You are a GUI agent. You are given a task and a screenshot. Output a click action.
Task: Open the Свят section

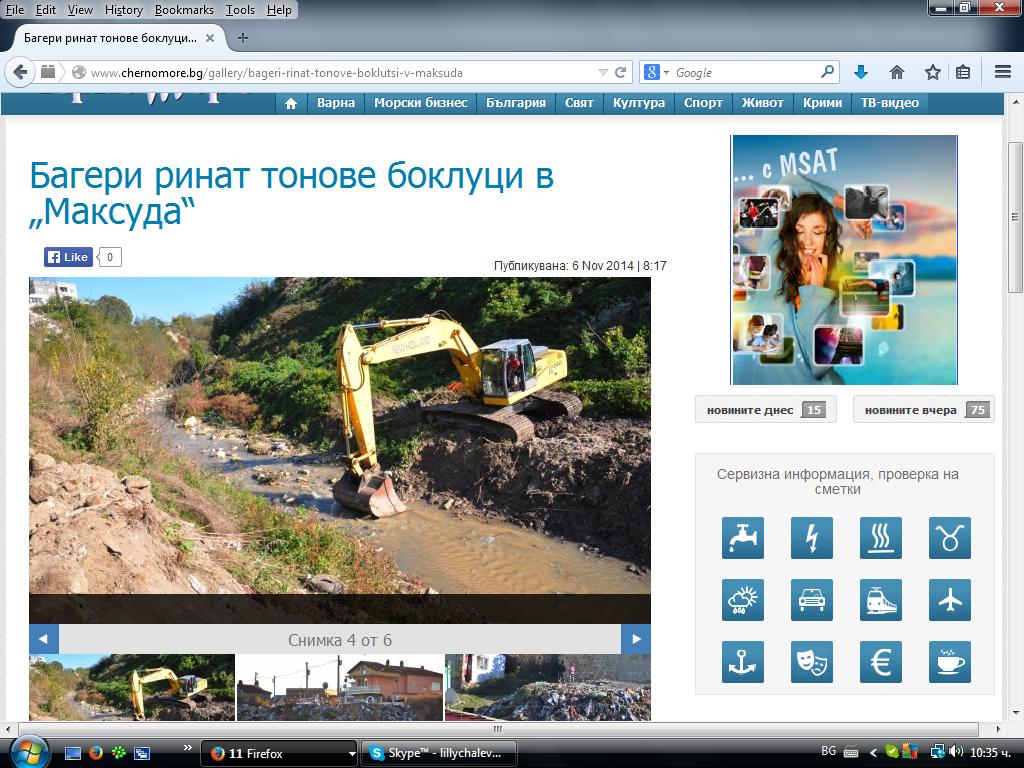point(579,103)
